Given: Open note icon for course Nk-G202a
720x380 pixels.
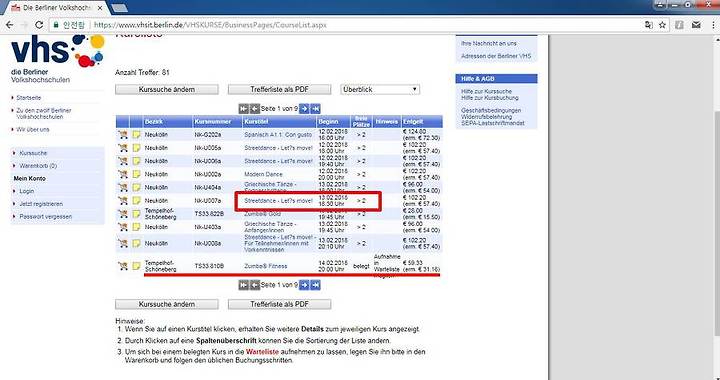Looking at the screenshot, I should pos(136,135).
